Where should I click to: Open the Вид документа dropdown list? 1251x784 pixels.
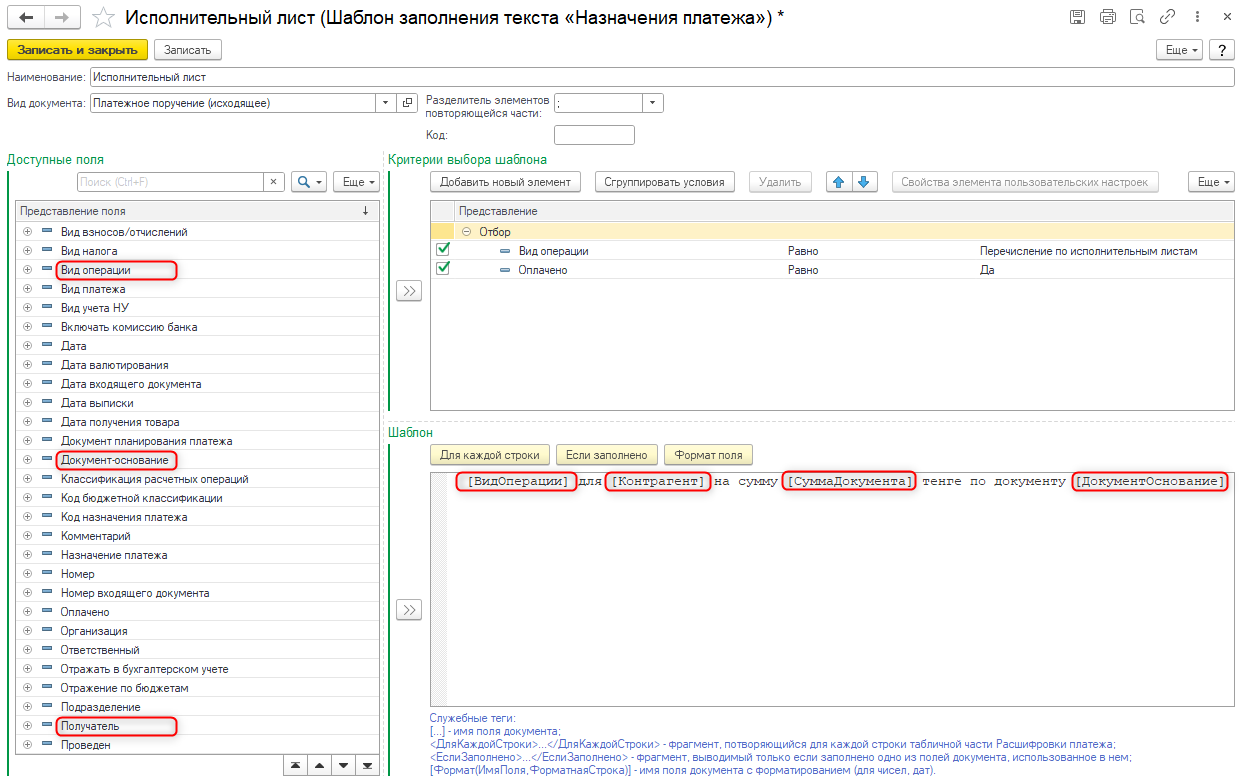(385, 103)
